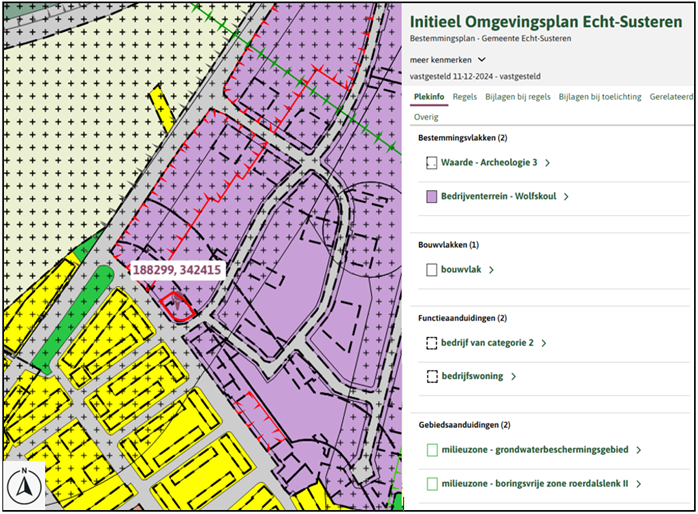Open chevron next to Waarde - Archeologie 3

pyautogui.click(x=548, y=163)
